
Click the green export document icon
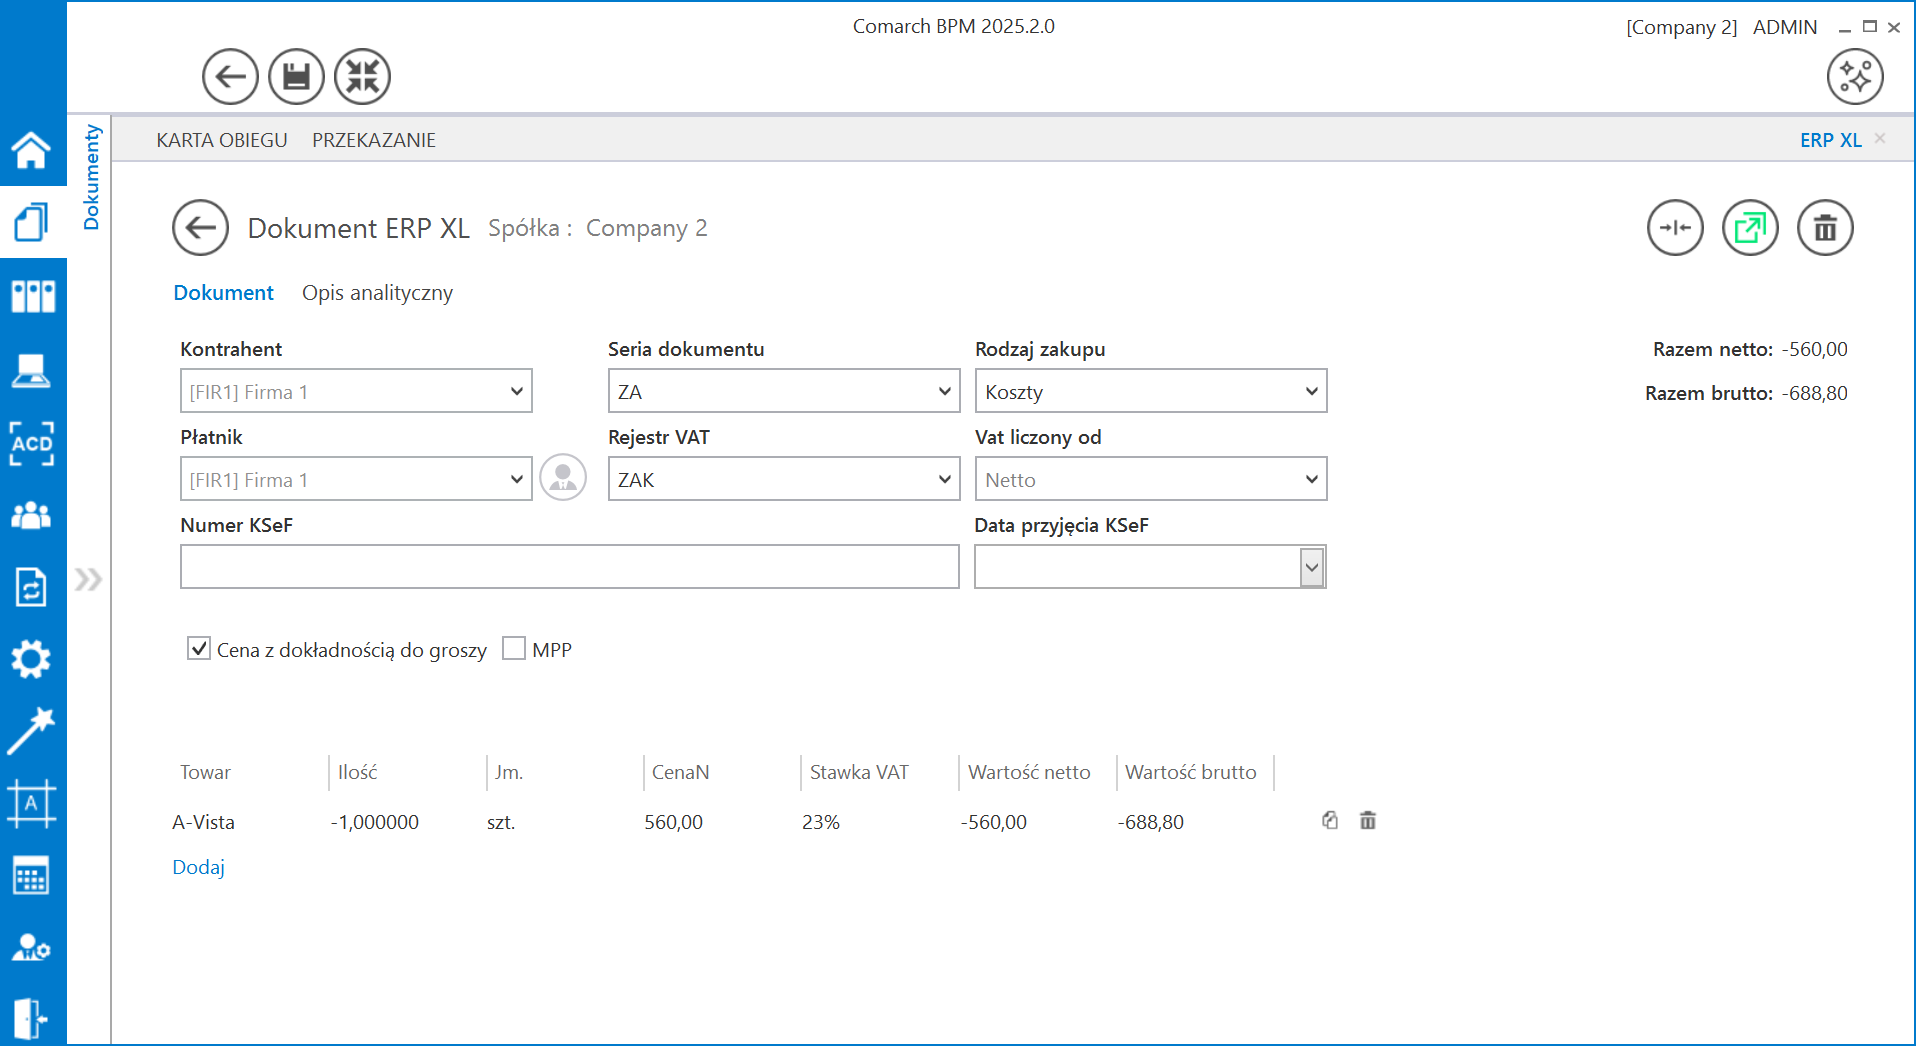pyautogui.click(x=1750, y=228)
